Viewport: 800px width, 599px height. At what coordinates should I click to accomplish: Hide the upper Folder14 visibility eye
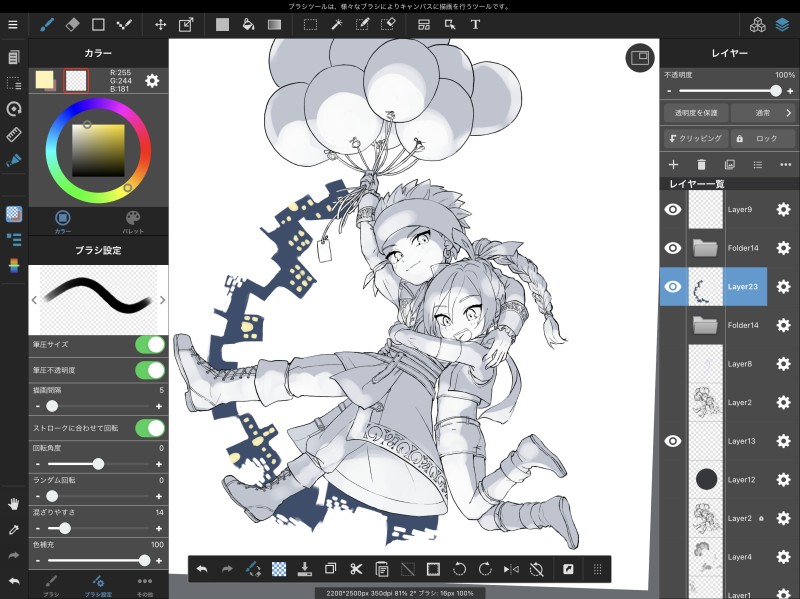673,248
